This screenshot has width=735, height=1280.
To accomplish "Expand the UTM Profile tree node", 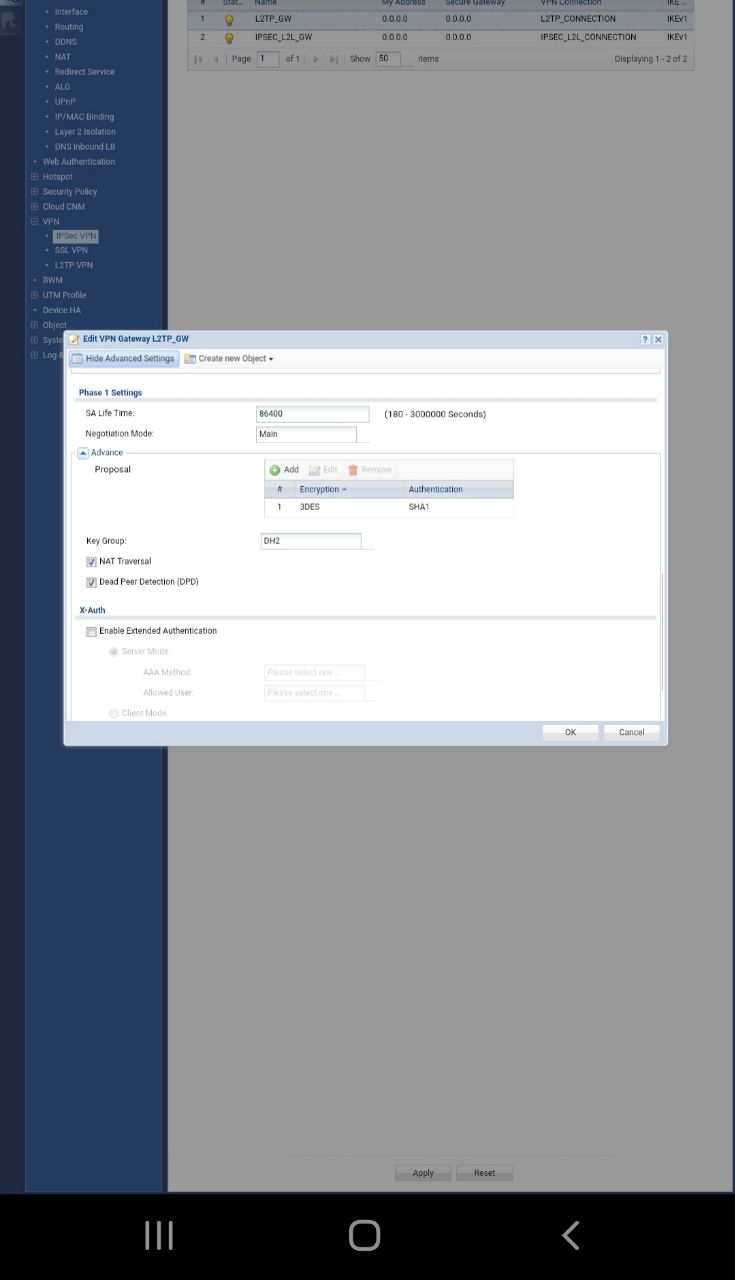I will tap(35, 296).
